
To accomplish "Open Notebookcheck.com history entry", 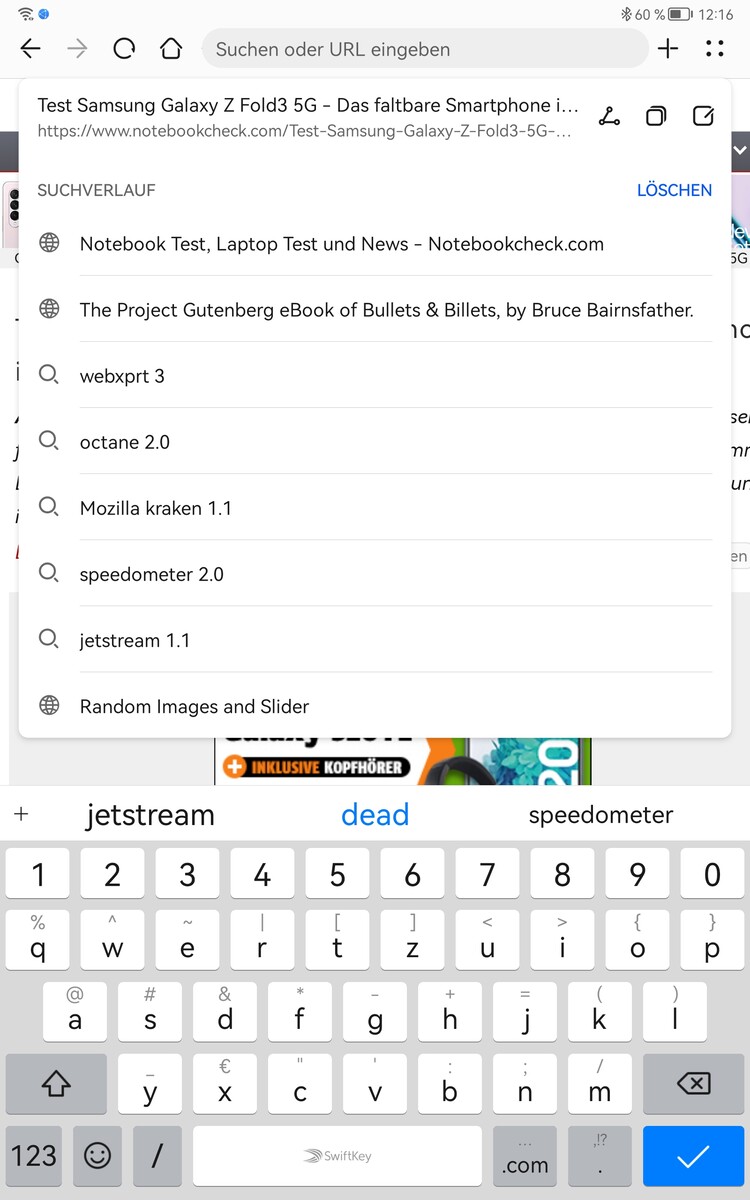I will coord(375,244).
